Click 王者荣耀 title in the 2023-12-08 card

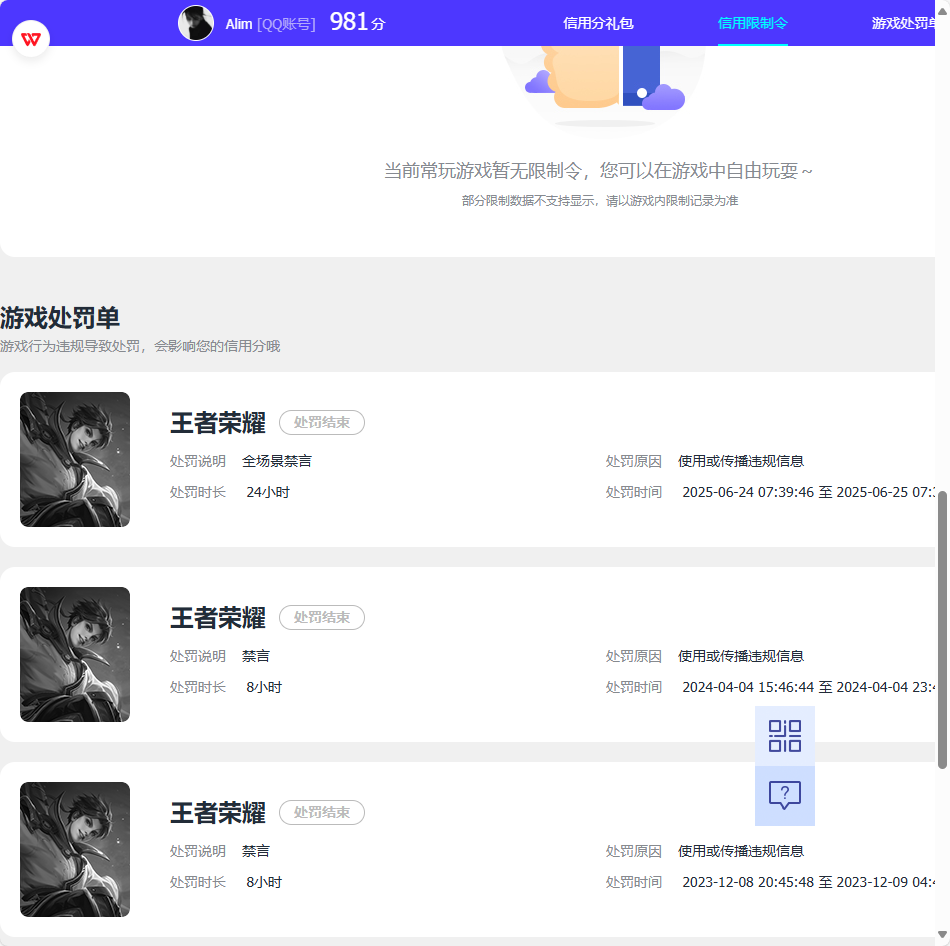click(218, 813)
